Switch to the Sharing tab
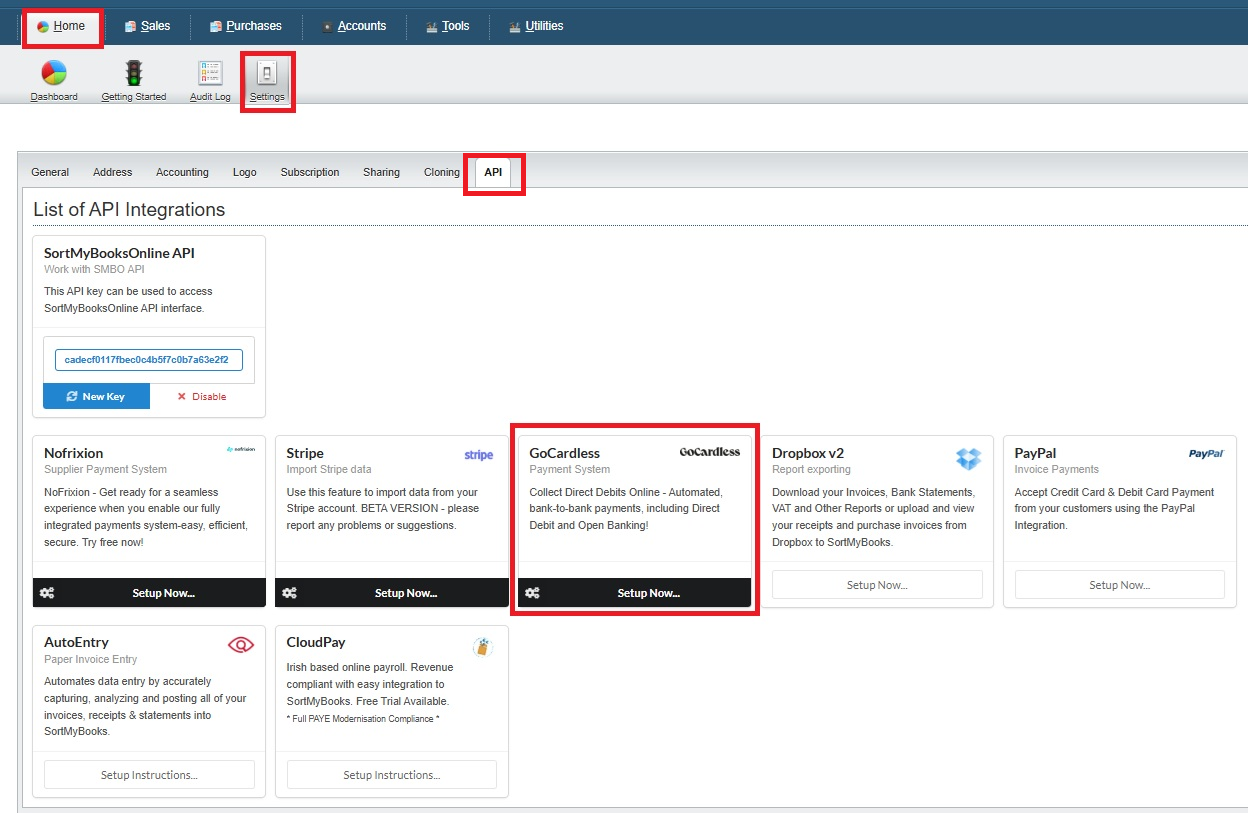Viewport: 1248px width, 813px height. [381, 172]
